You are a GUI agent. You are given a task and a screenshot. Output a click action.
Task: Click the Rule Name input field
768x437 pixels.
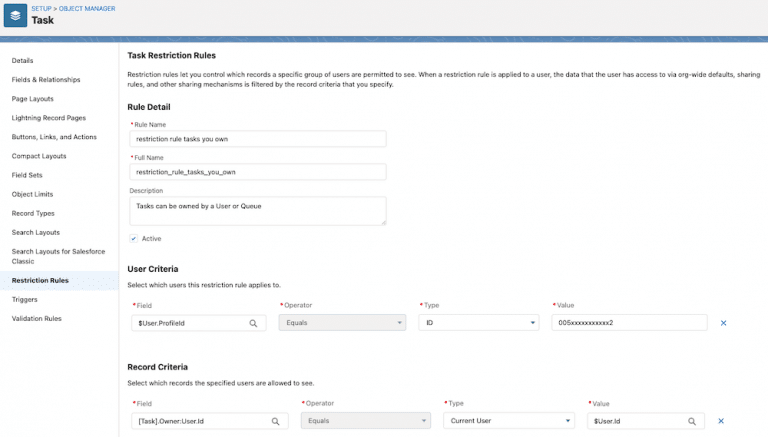258,139
